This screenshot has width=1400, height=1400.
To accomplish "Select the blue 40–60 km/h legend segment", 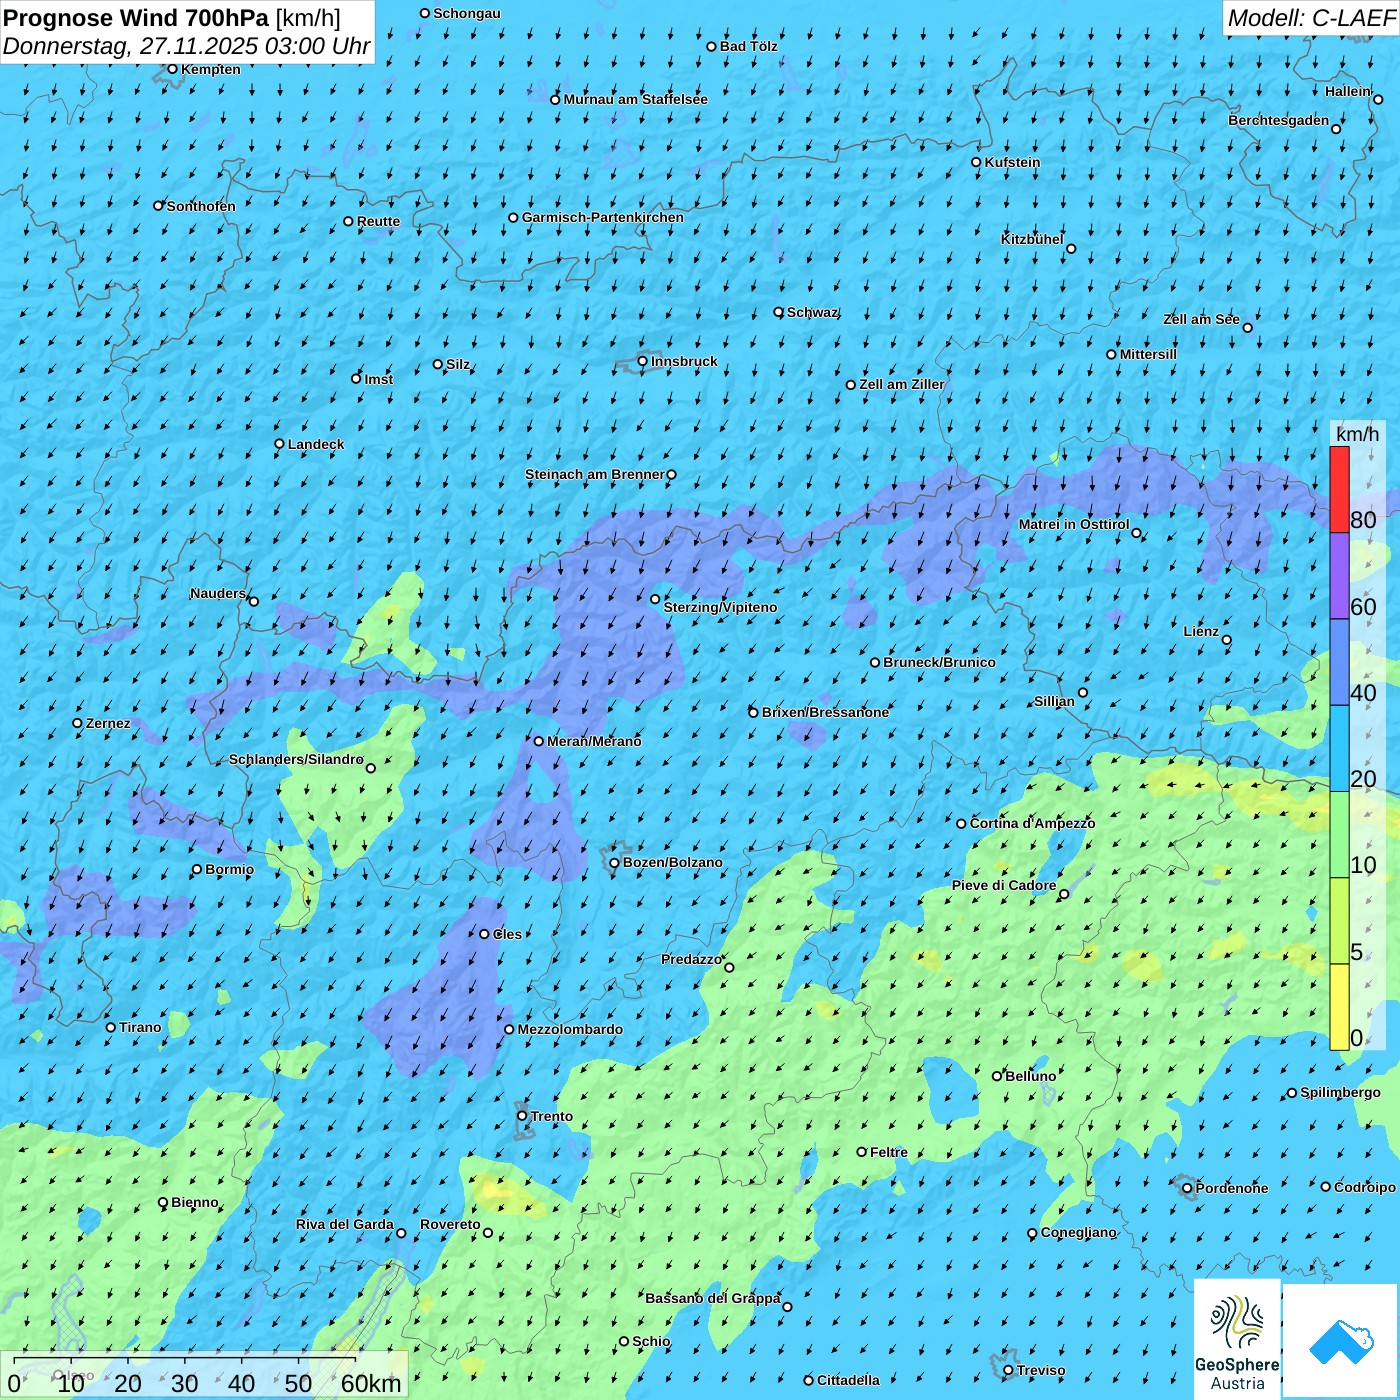I will click(1339, 662).
